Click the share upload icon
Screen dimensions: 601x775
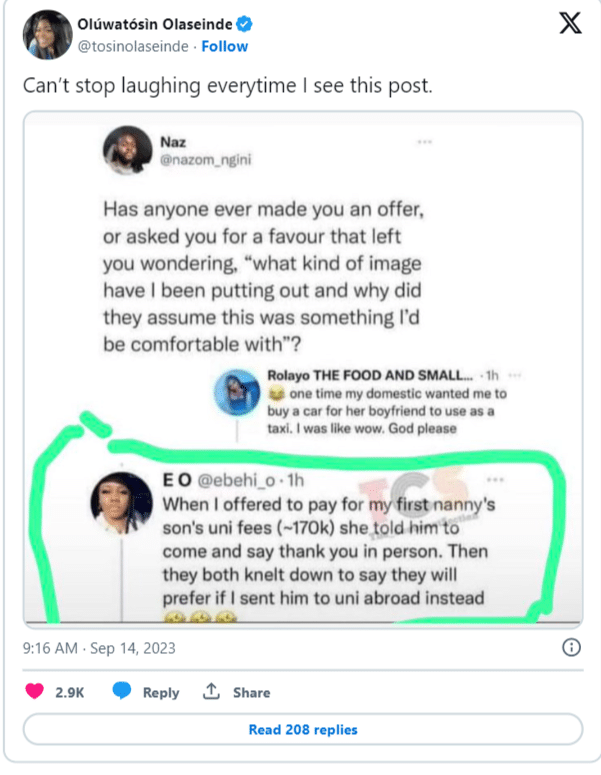[211, 692]
